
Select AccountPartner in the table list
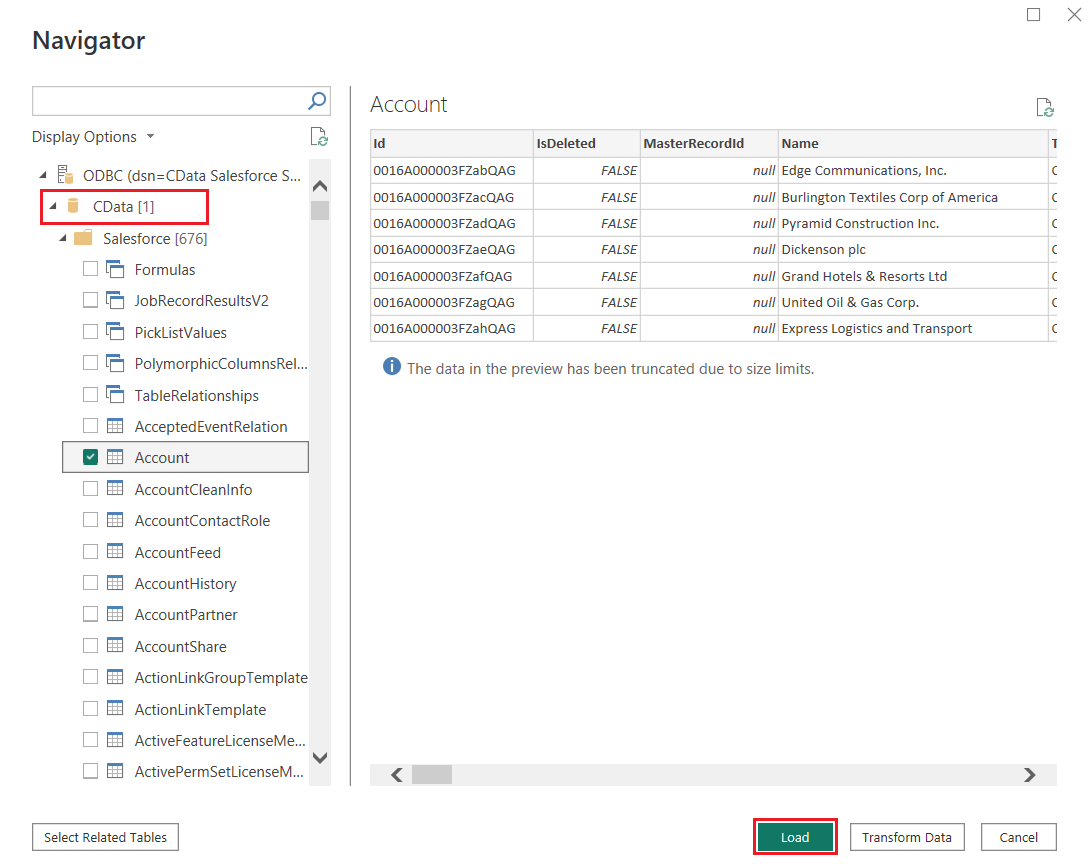(186, 615)
